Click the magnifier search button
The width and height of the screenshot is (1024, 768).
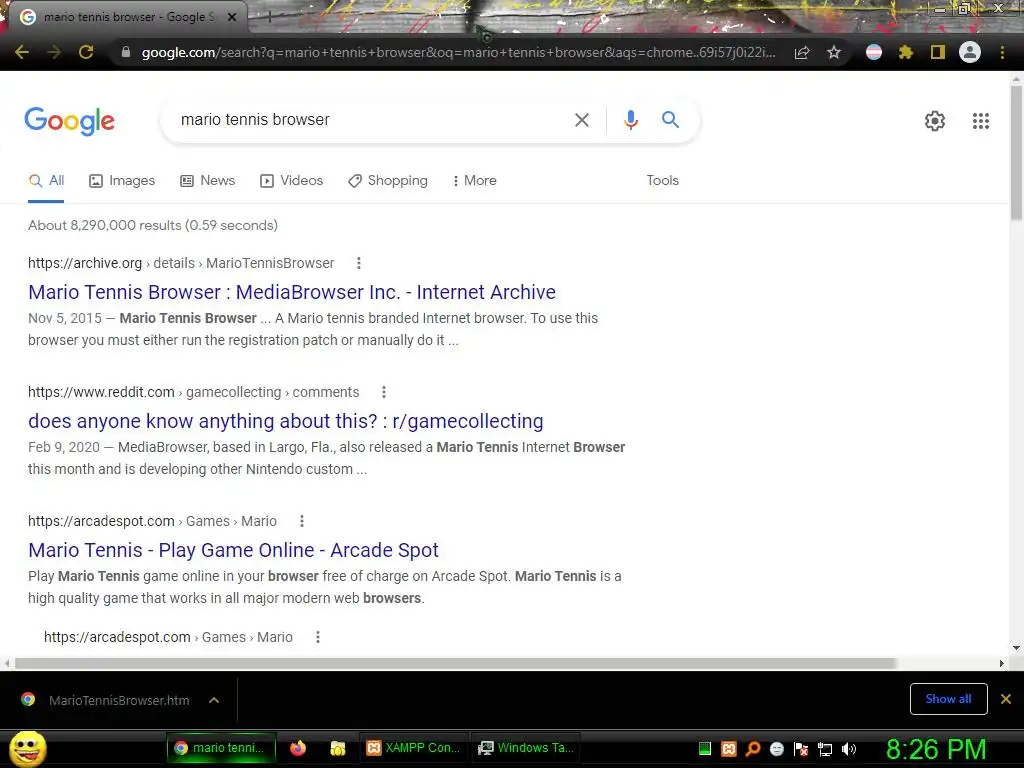pos(670,120)
